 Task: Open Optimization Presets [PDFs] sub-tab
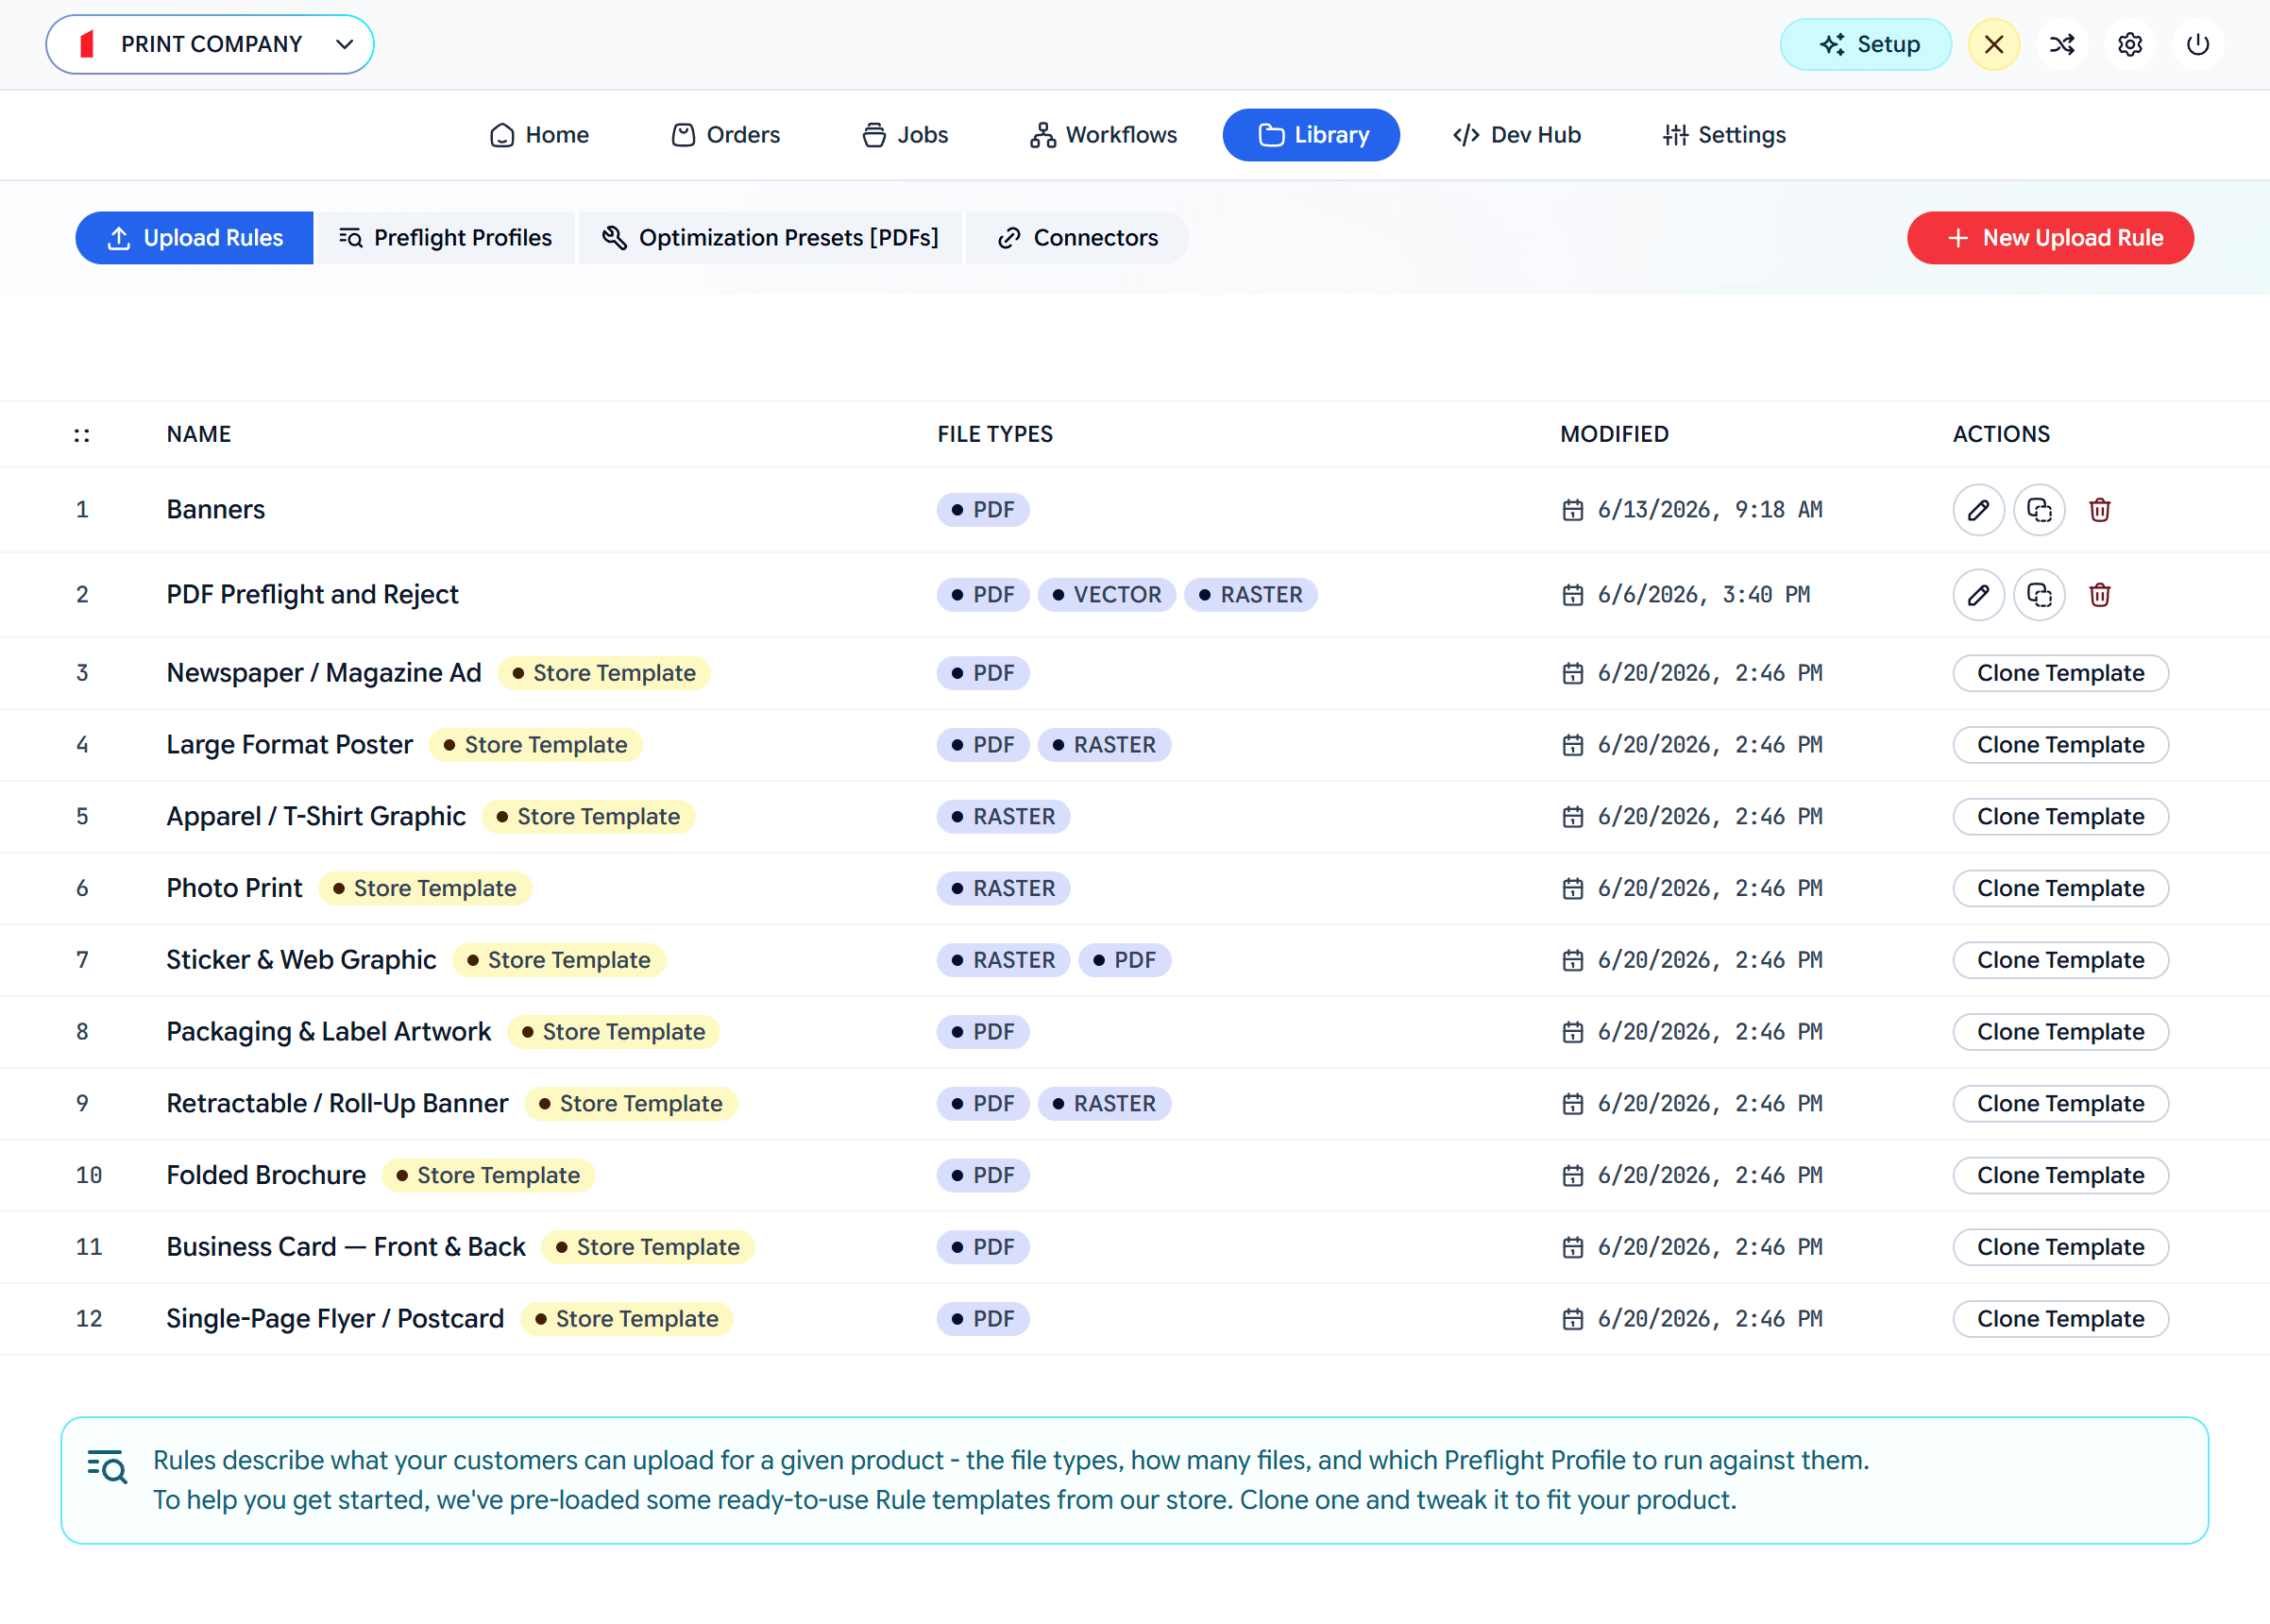(x=770, y=238)
